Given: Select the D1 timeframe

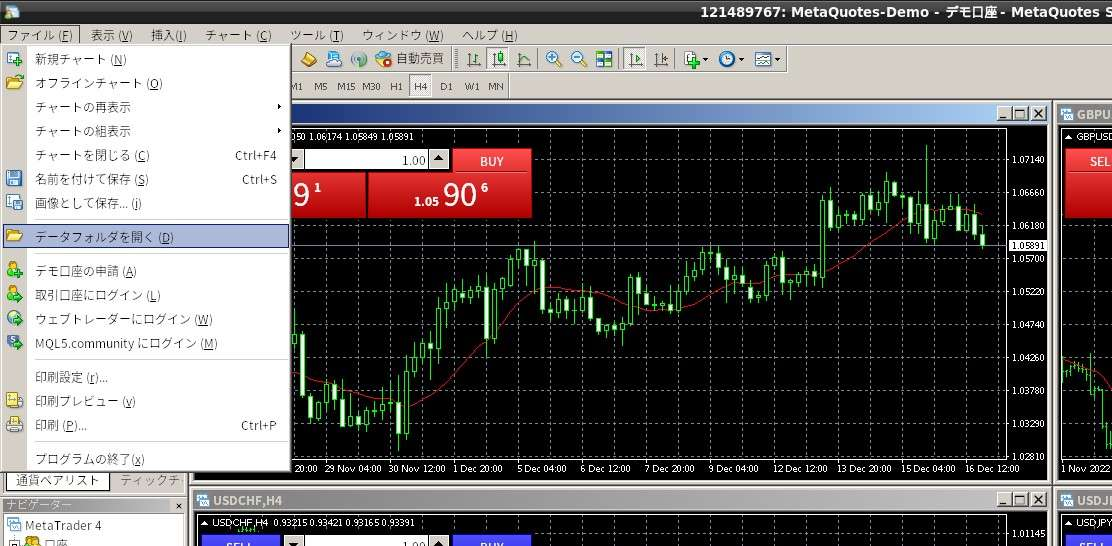Looking at the screenshot, I should pos(446,87).
